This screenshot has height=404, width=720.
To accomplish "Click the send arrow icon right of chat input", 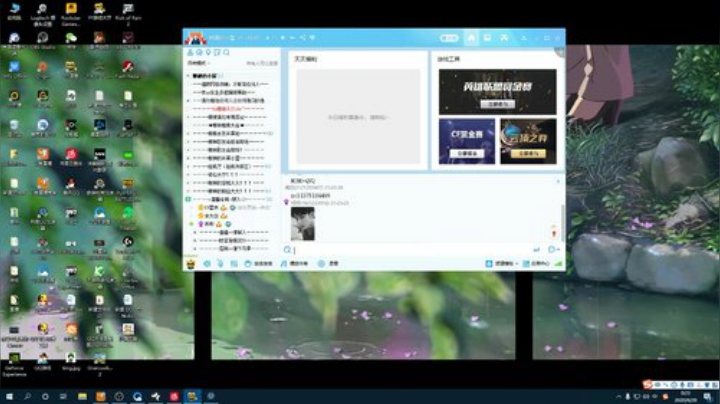I will point(536,250).
